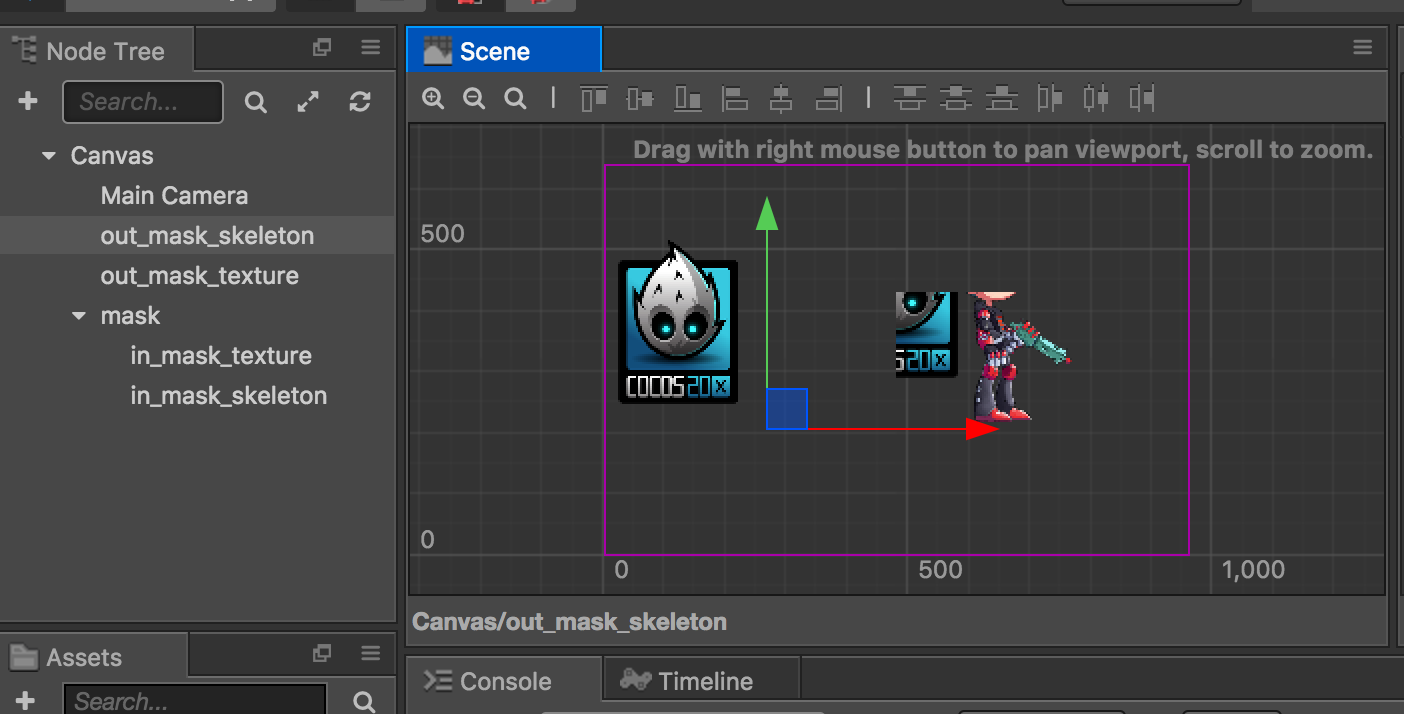Align selected nodes to bottom edge
Image resolution: width=1404 pixels, height=714 pixels.
click(688, 98)
